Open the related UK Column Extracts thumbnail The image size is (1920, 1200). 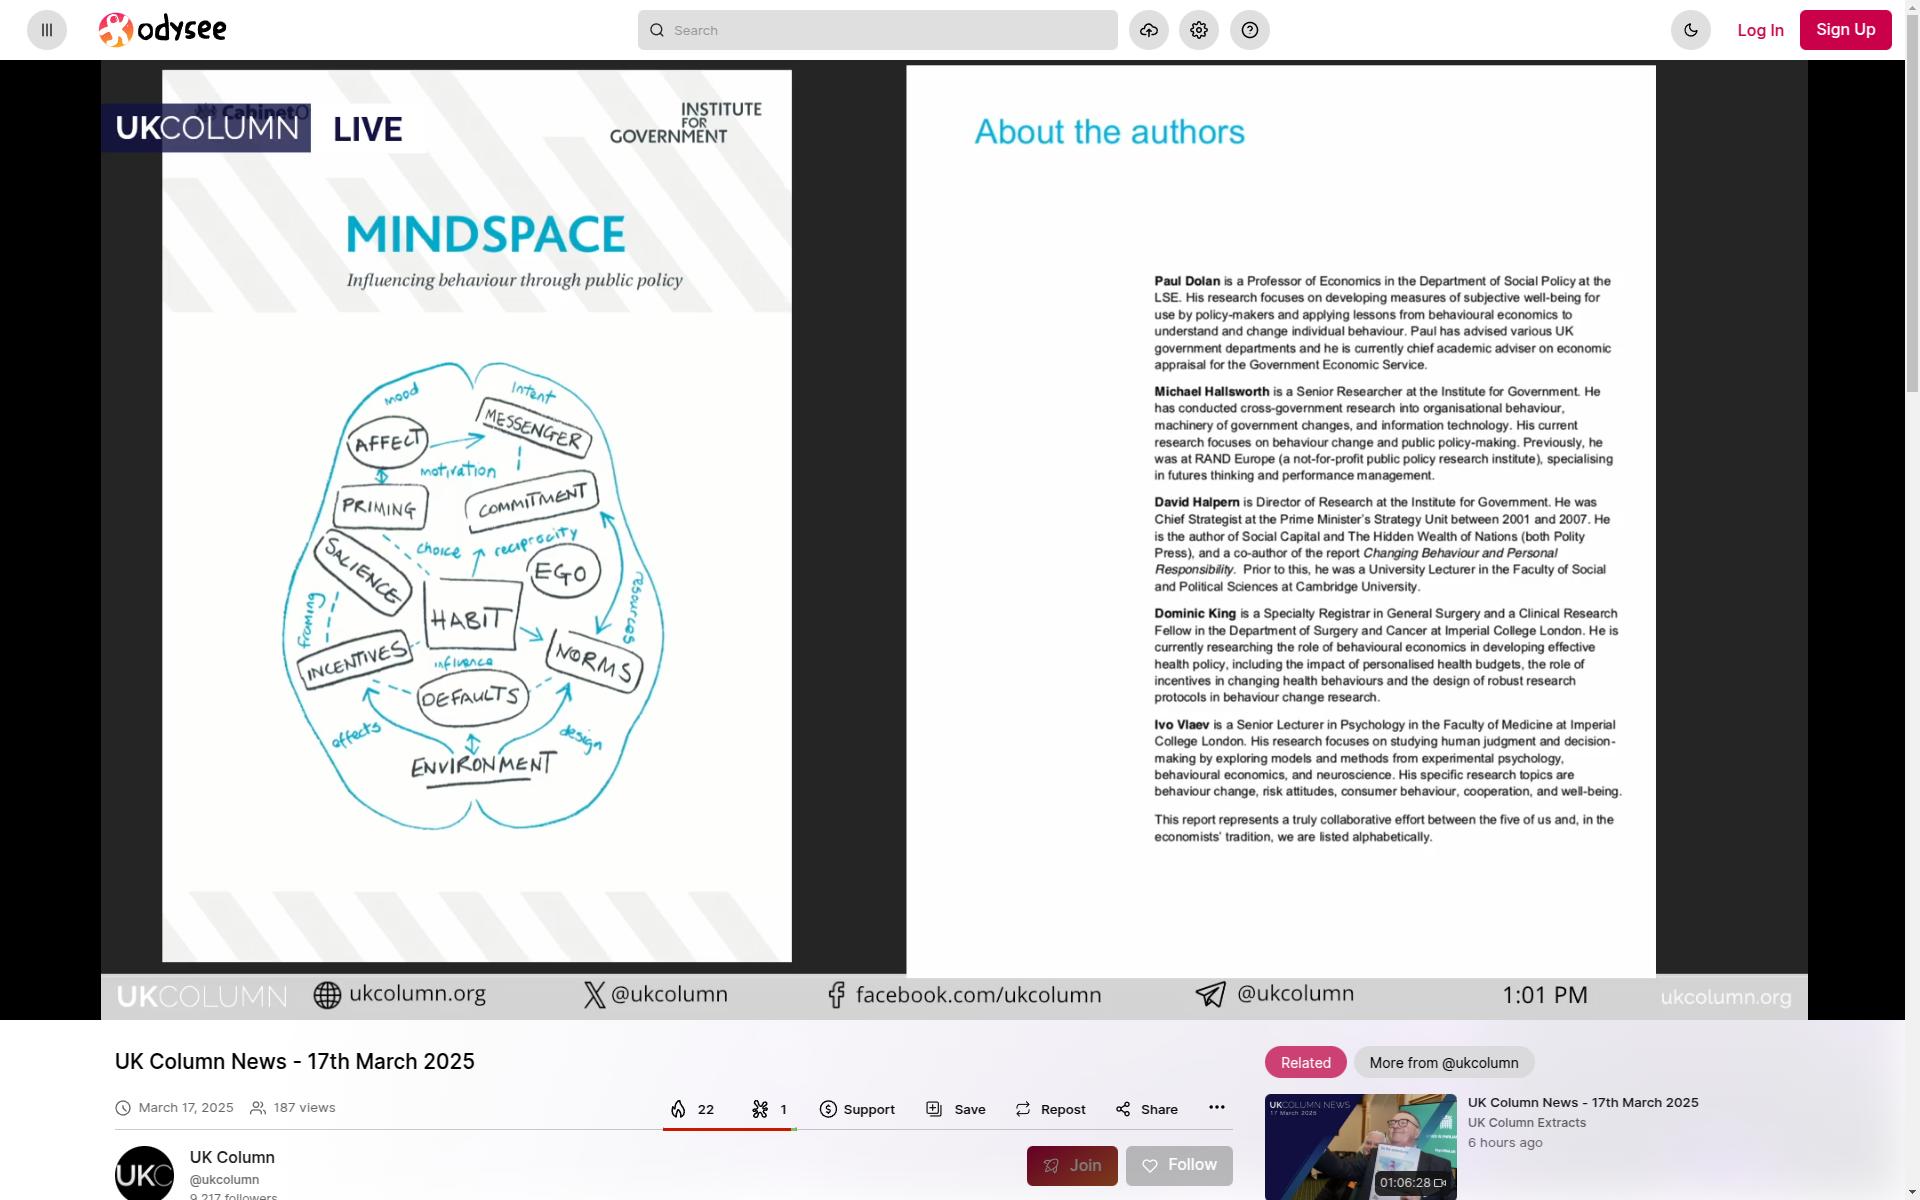click(x=1360, y=1146)
